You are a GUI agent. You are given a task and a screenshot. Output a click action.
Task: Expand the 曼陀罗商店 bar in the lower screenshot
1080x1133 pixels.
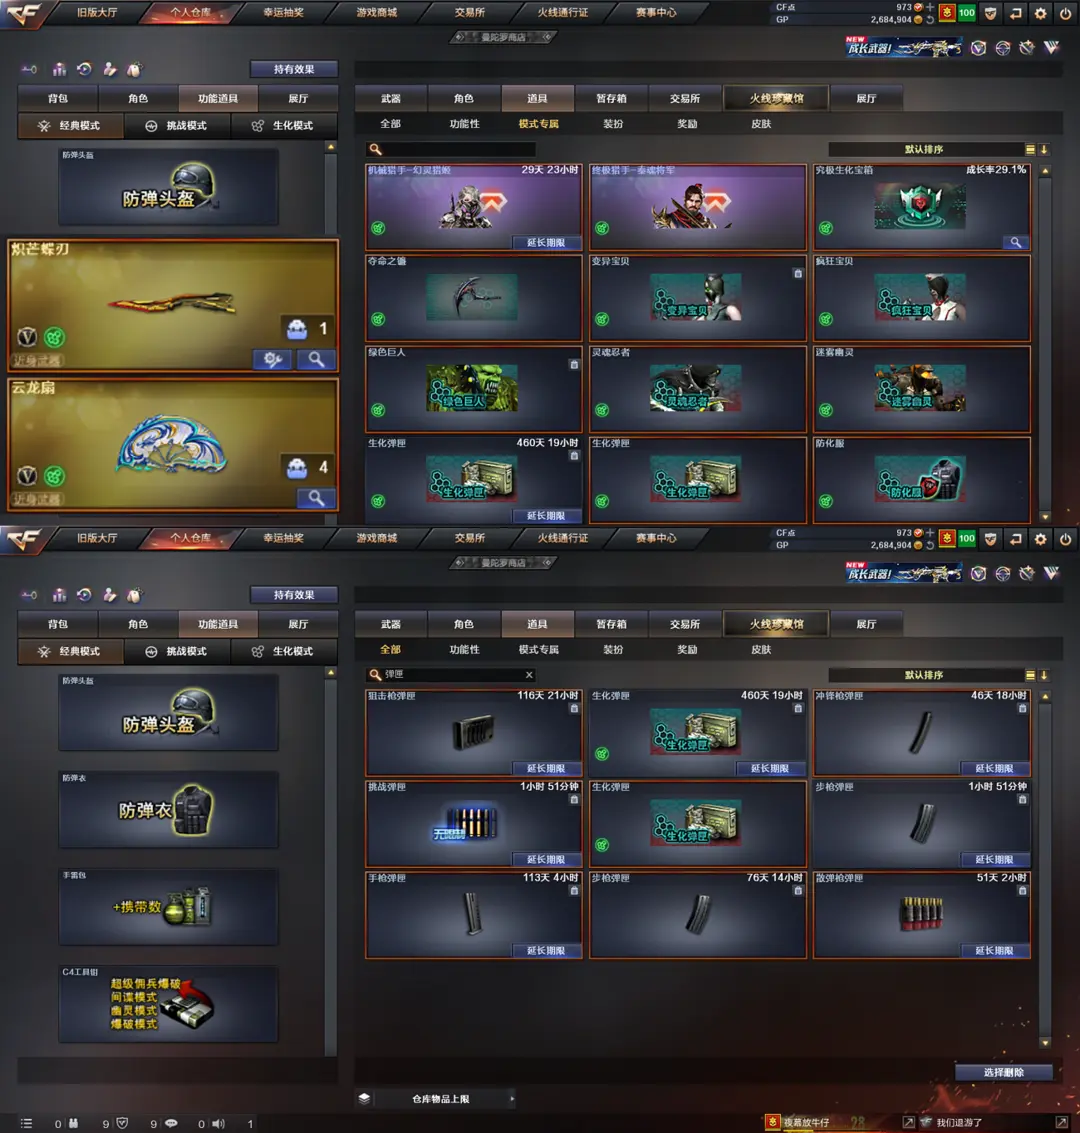coord(504,563)
